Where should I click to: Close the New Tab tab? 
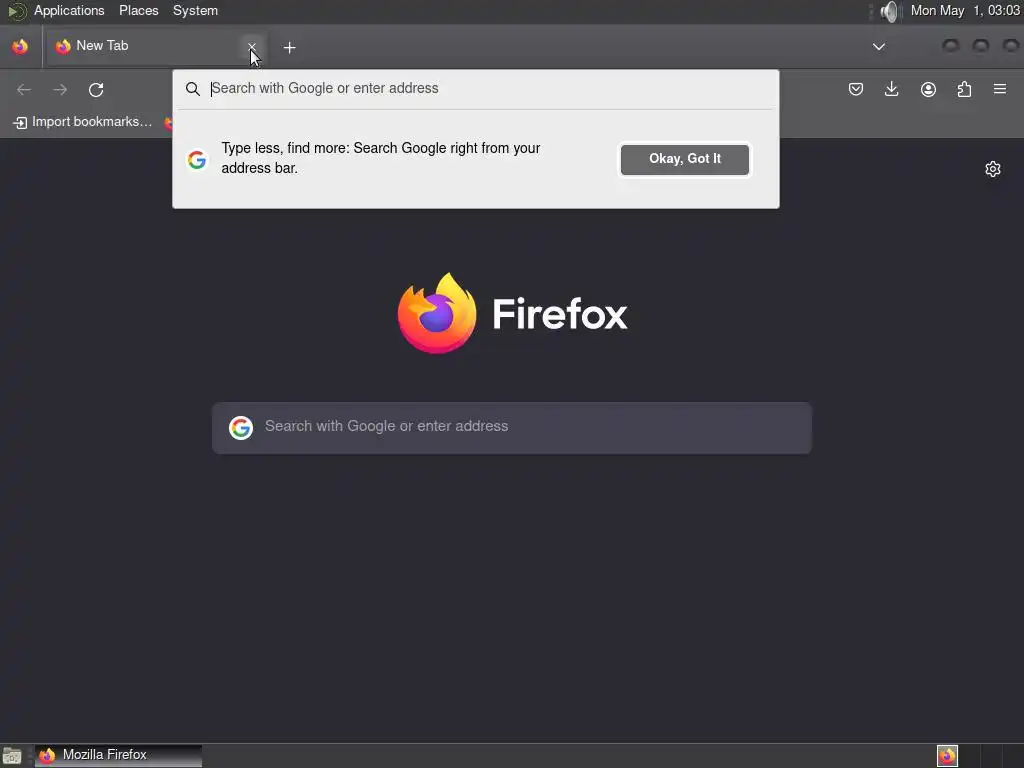[x=251, y=46]
